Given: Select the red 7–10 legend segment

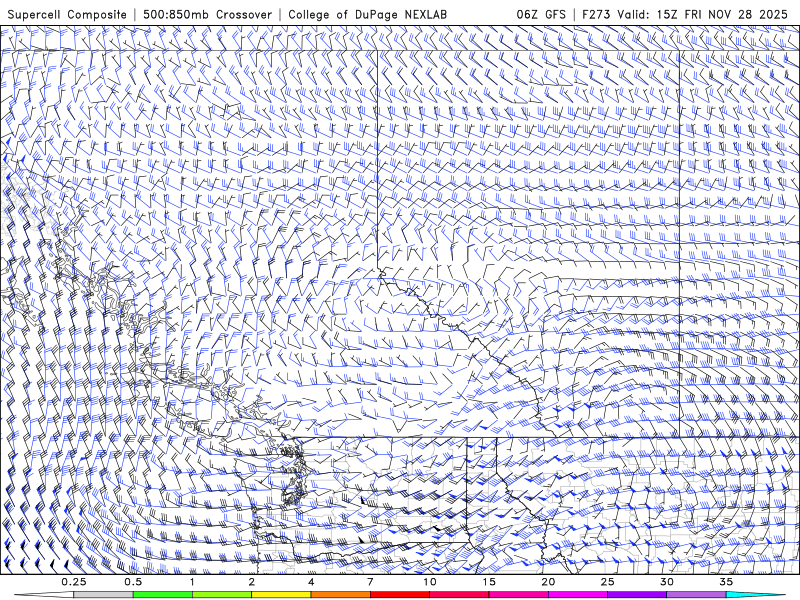Looking at the screenshot, I should point(399,595).
